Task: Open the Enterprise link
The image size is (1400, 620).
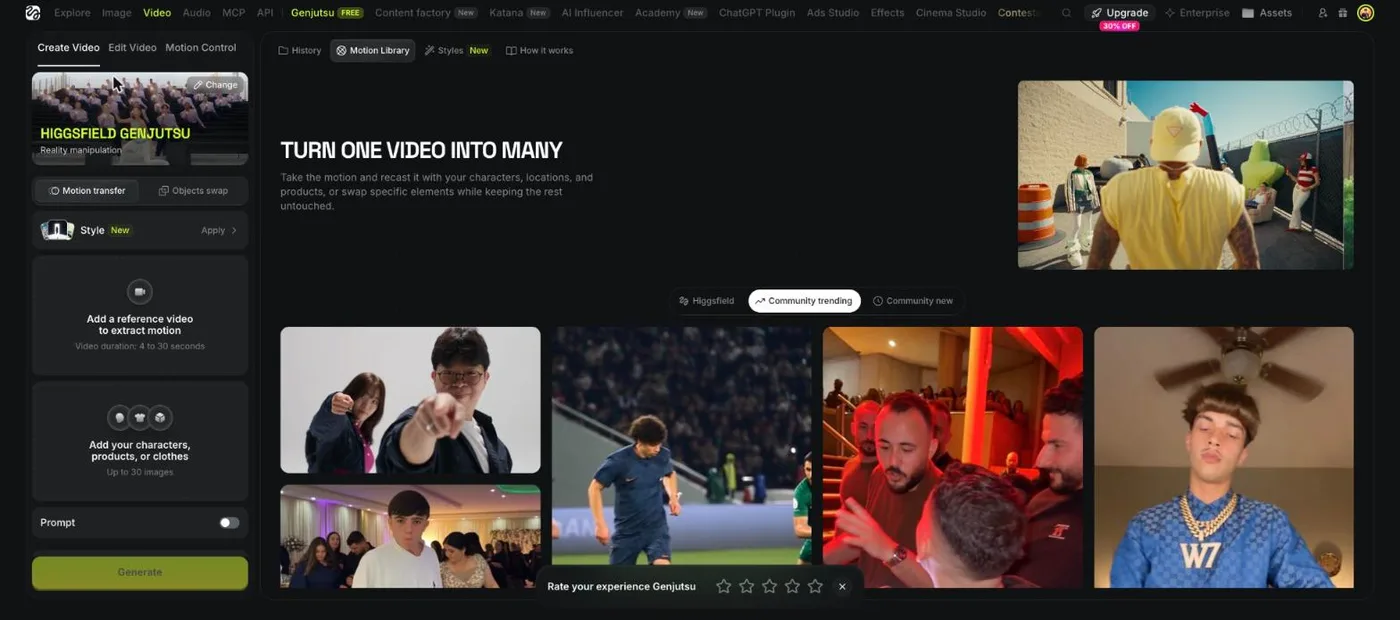Action: [x=1197, y=13]
